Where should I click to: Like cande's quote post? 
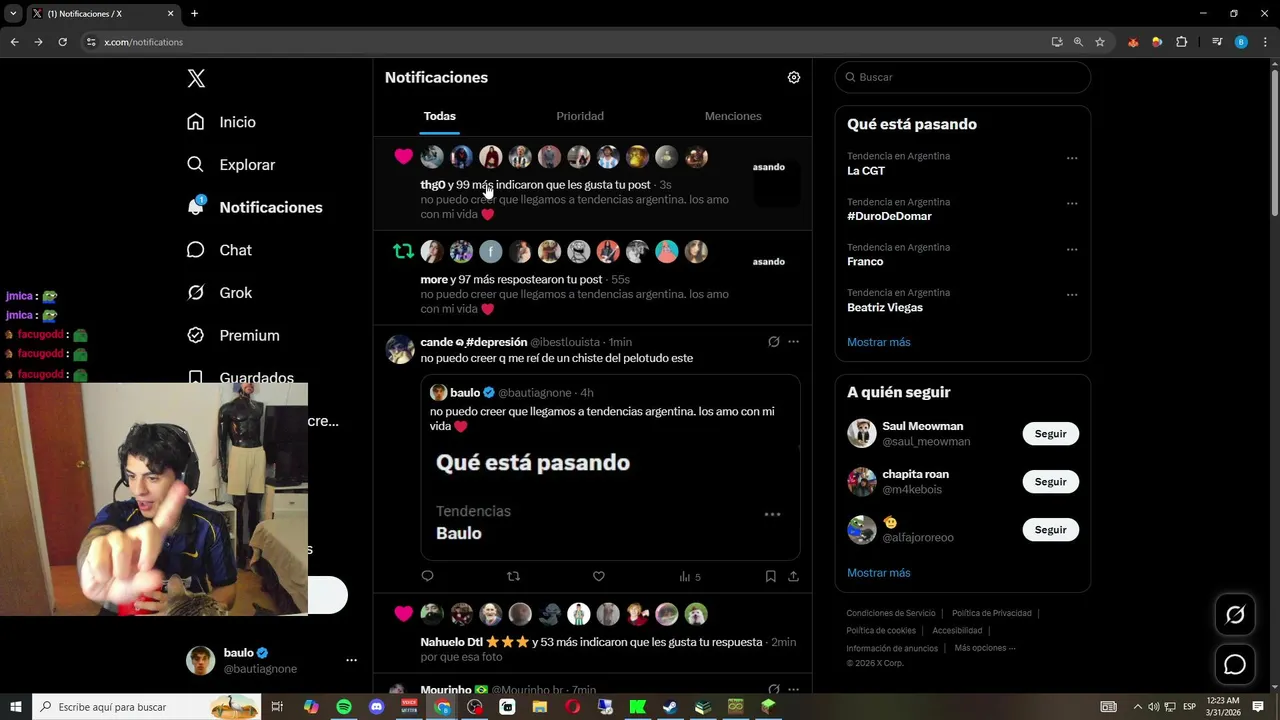coord(599,576)
